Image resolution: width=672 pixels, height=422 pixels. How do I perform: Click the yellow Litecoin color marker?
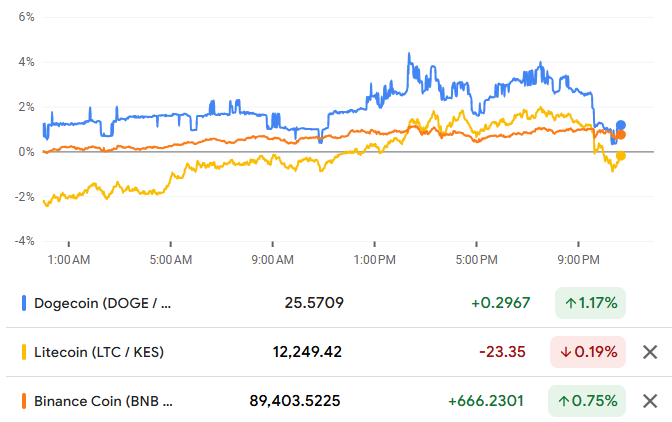pos(24,352)
